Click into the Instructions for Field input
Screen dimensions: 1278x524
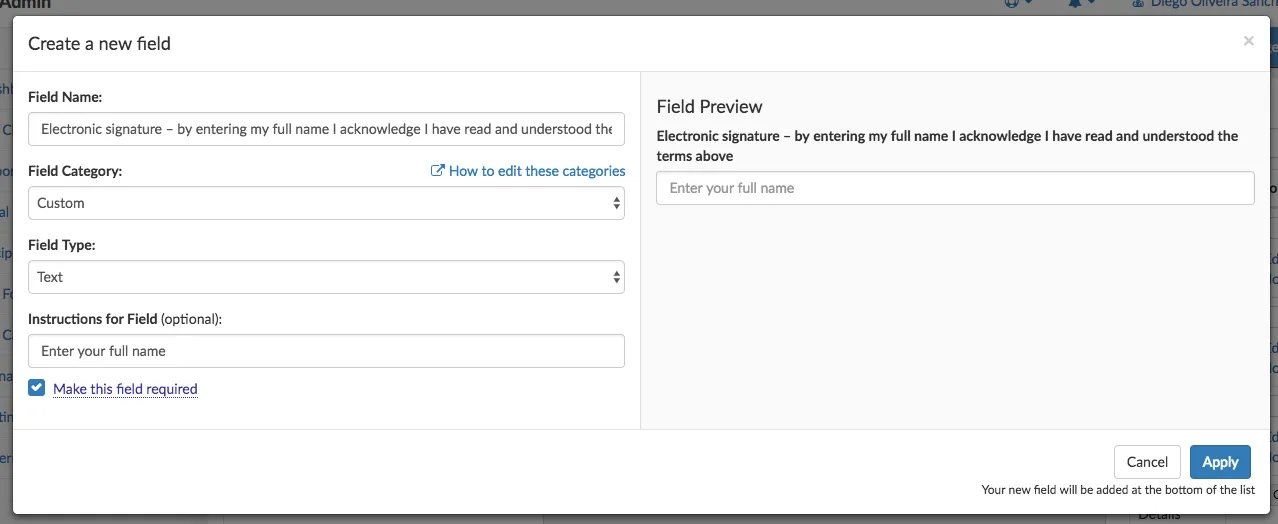[326, 351]
